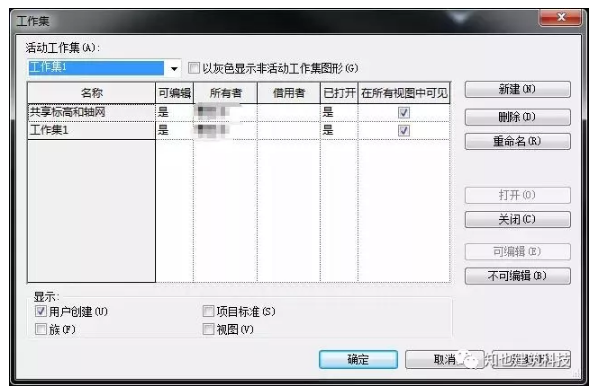Screen dimensions: 601x390
Task: Select the 共享标高和轴网 row name
Action: point(91,112)
